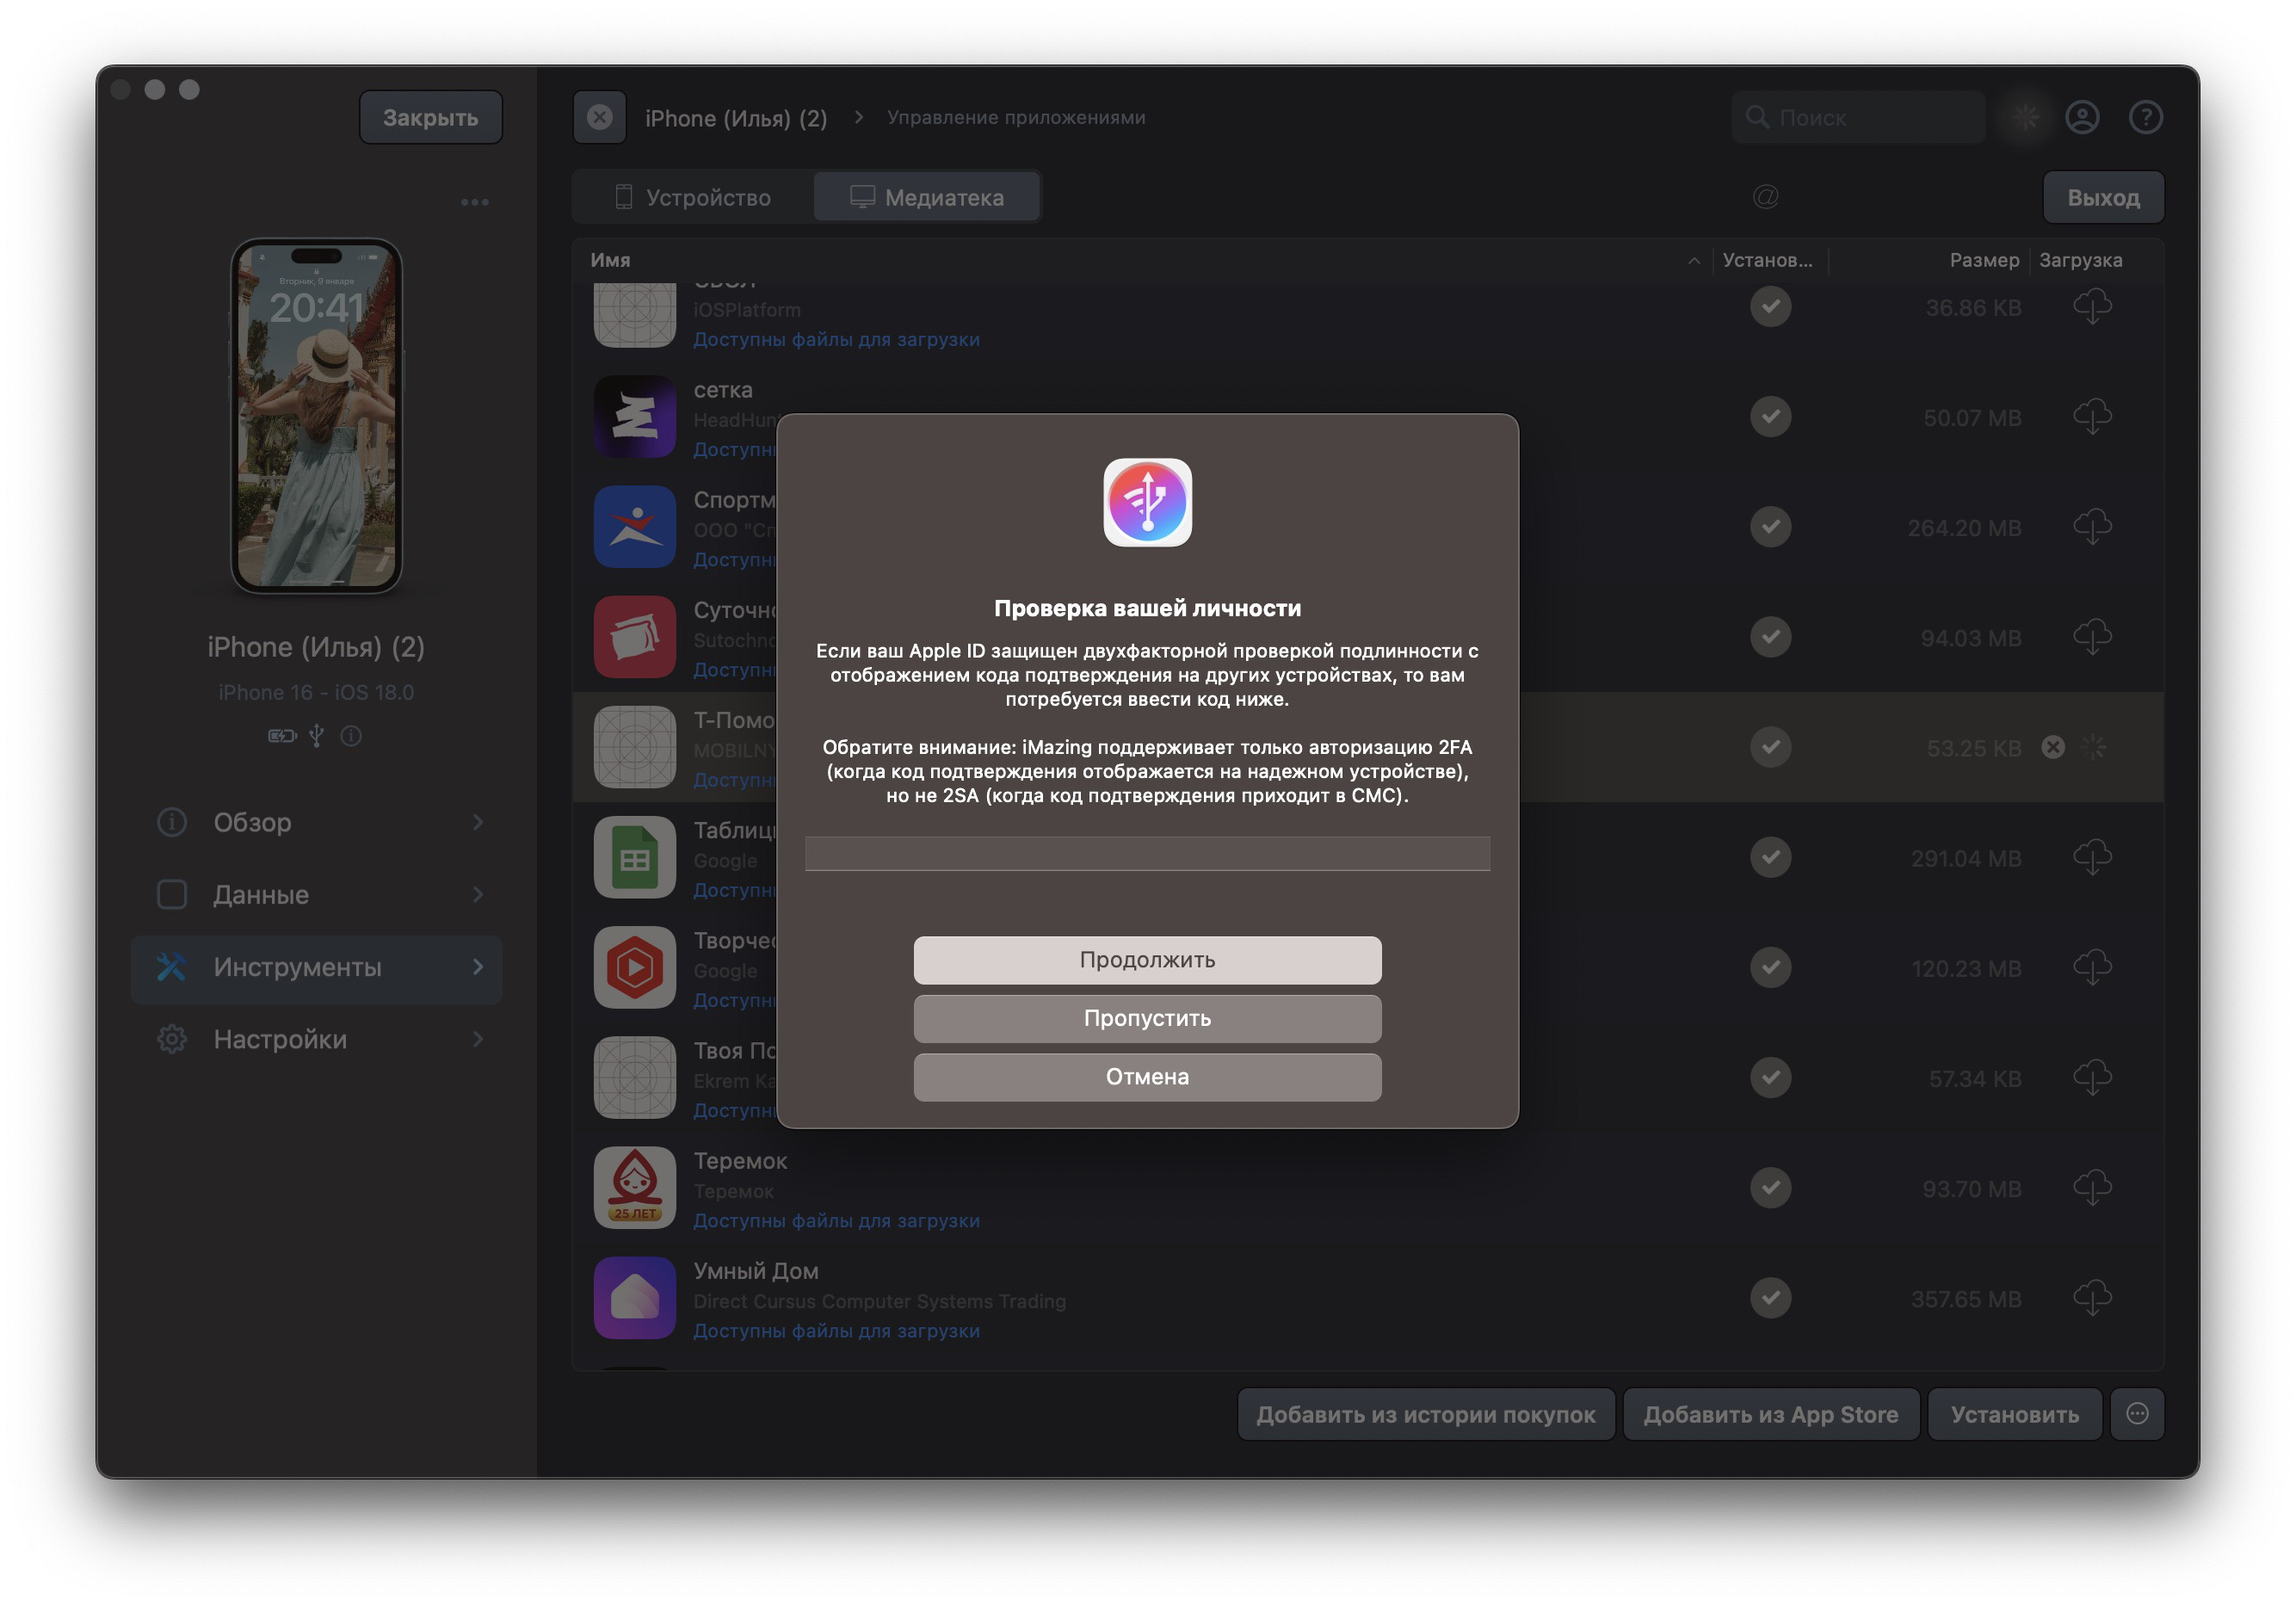Click the sort arrow in name column

point(1694,261)
